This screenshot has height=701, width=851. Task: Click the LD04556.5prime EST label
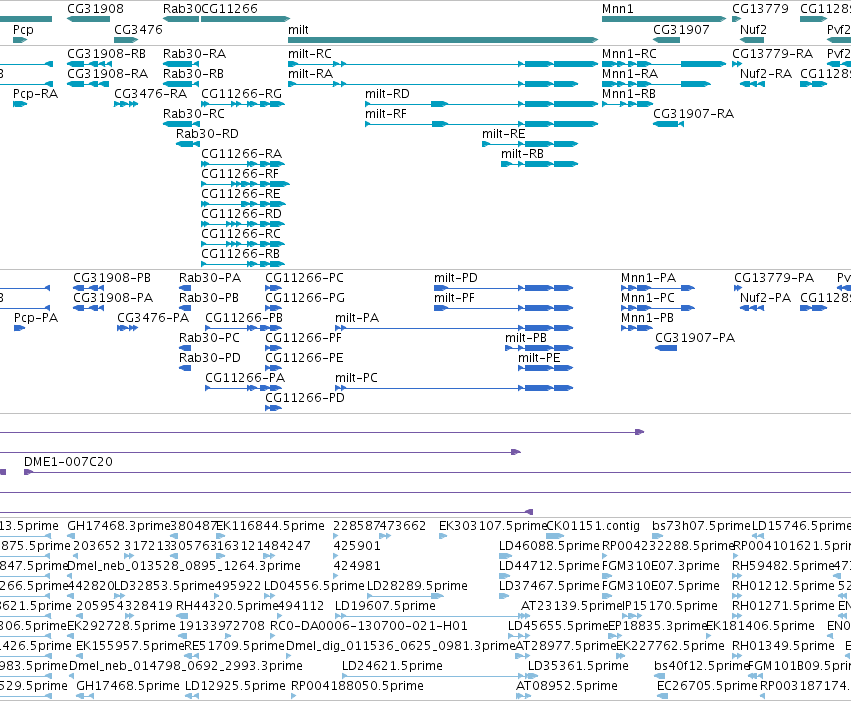314,586
